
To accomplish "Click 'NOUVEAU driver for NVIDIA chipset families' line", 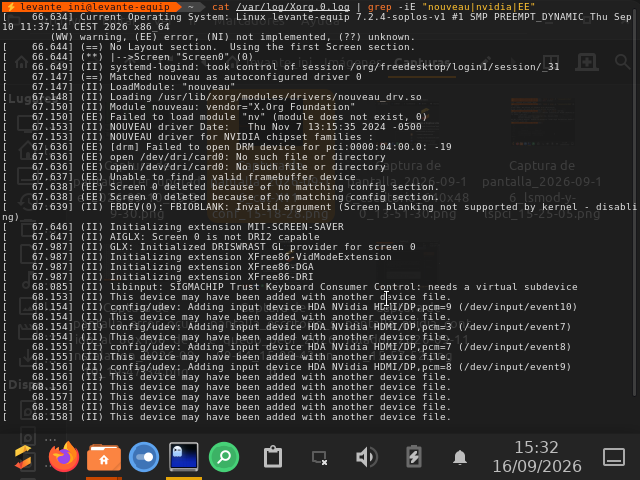I will point(188,137).
